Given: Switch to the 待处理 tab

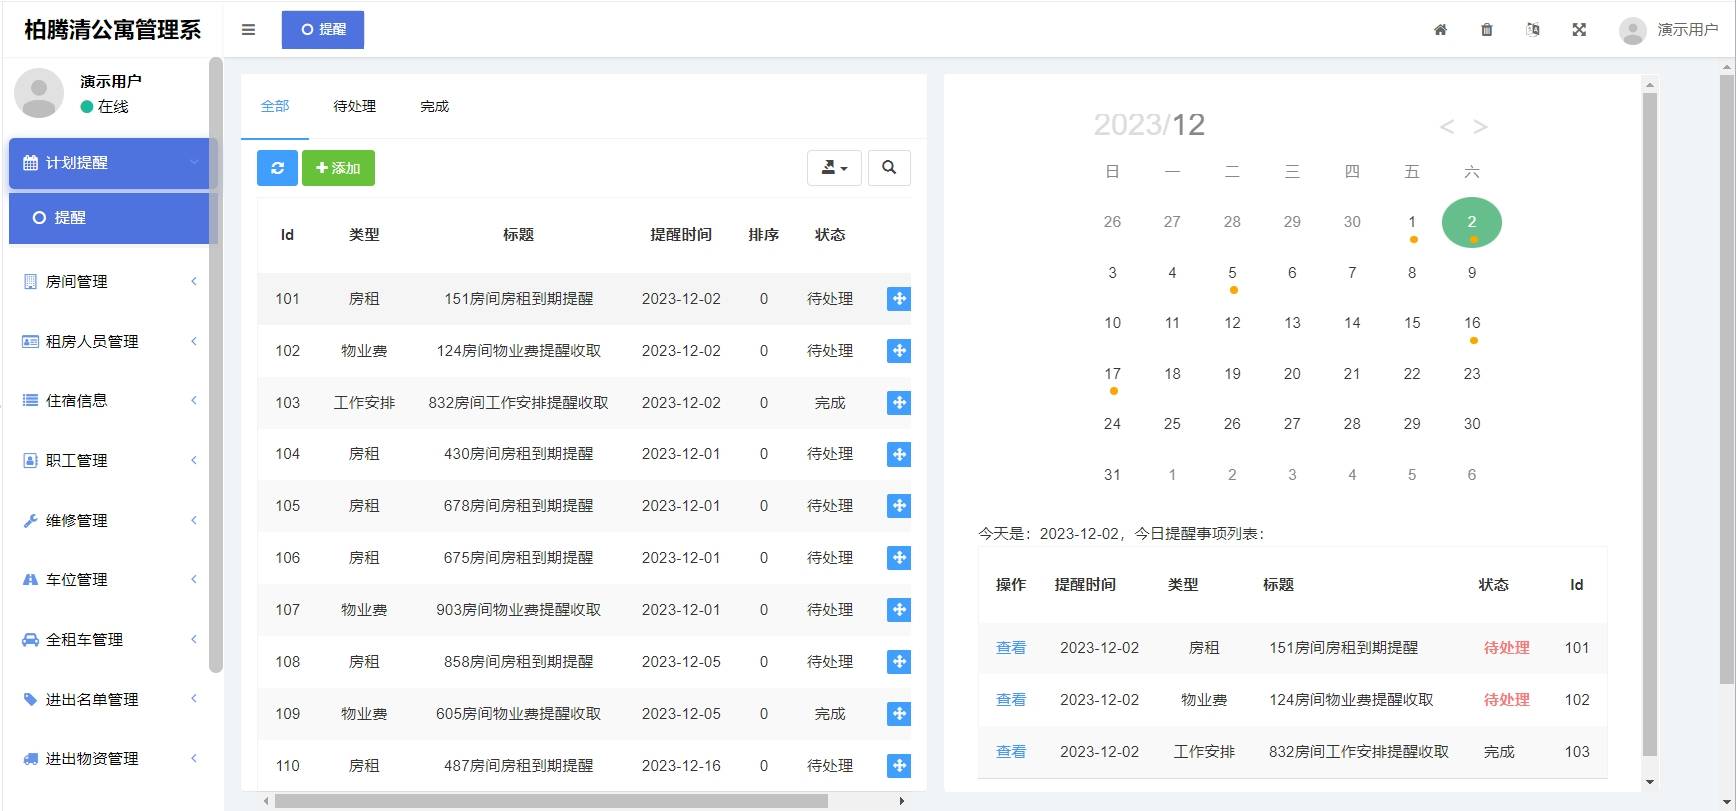Looking at the screenshot, I should click(354, 106).
